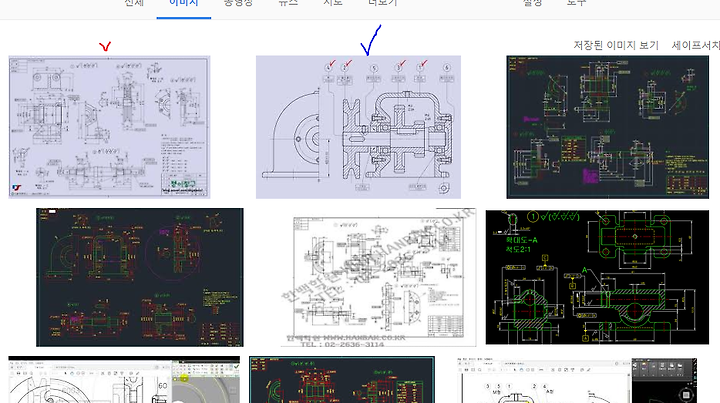The image size is (720, 403).
Task: Select the '이미지' search tab
Action: [x=184, y=3]
